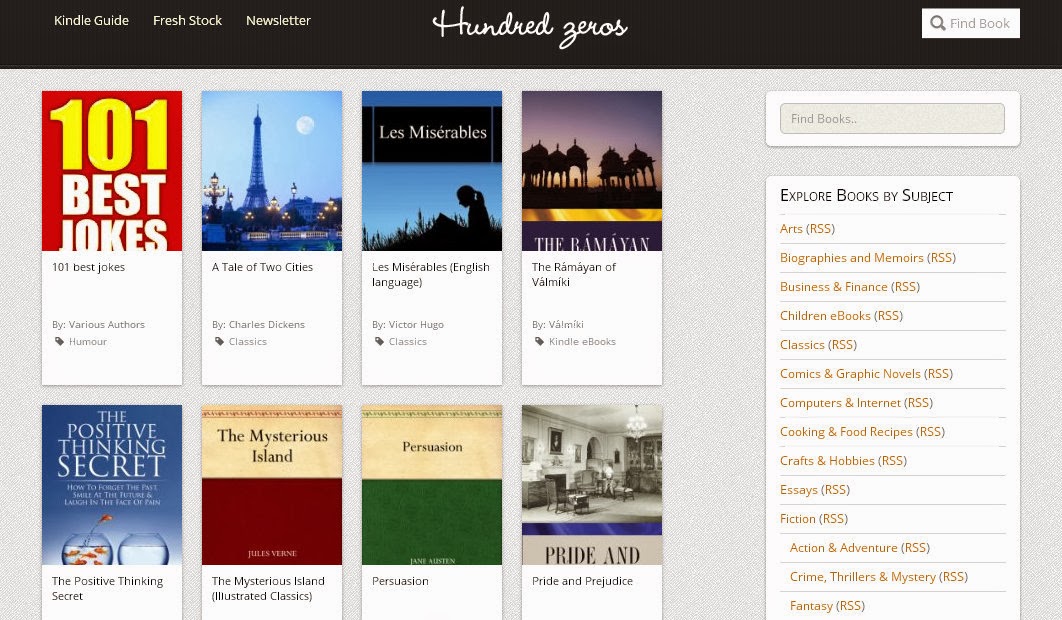Browse the Arts subject
The height and width of the screenshot is (620, 1062).
tap(790, 229)
